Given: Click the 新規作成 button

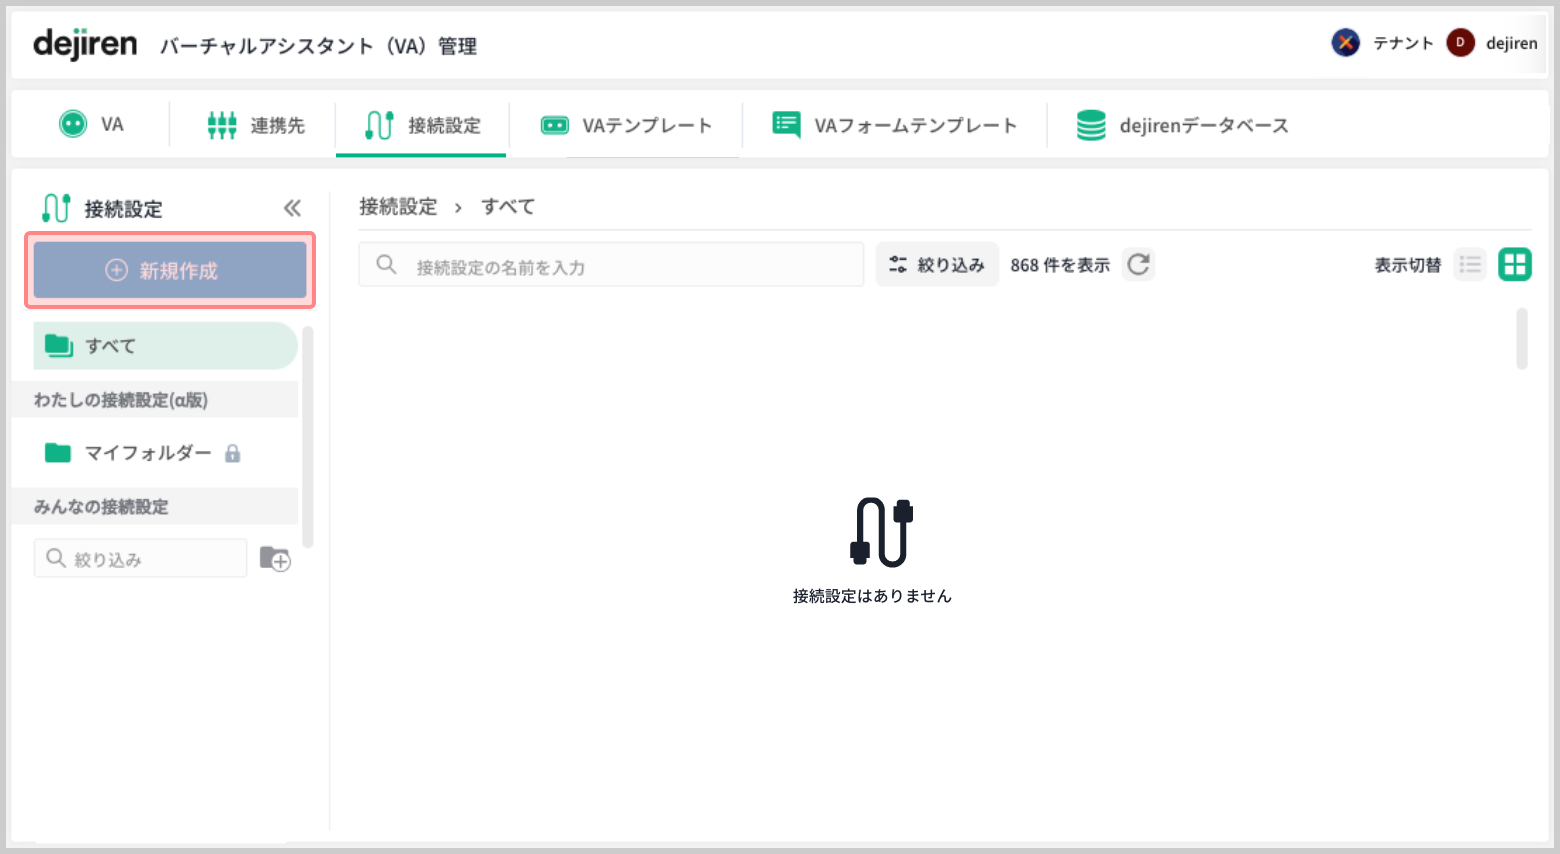Looking at the screenshot, I should 170,270.
